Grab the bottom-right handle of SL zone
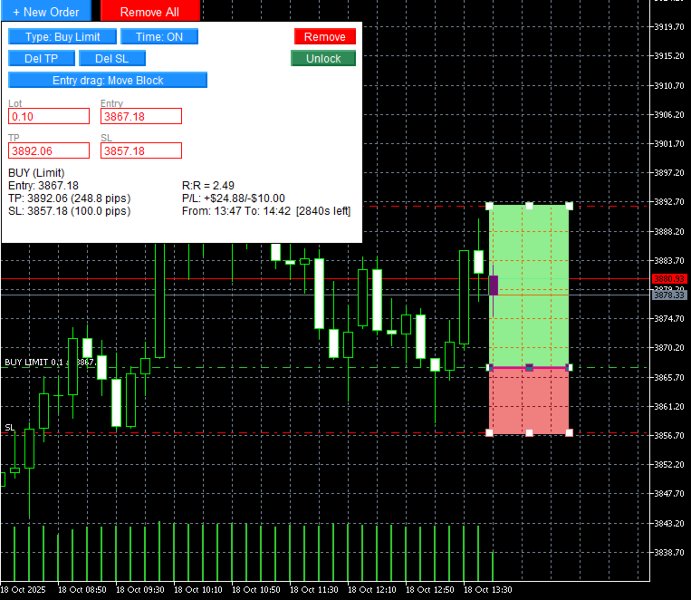691x600 pixels. [569, 433]
